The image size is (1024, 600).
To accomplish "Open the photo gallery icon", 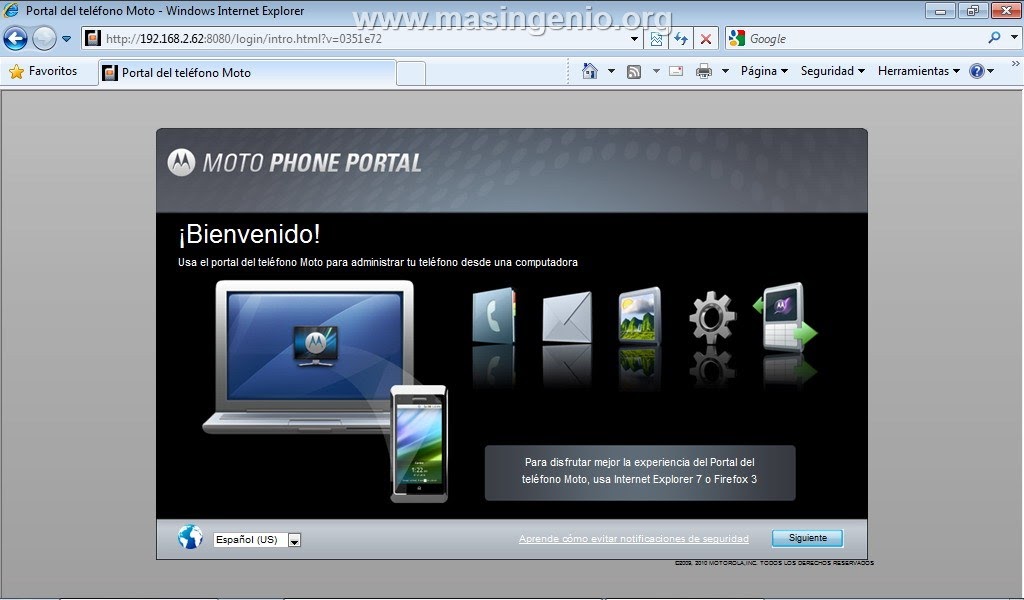I will tap(640, 315).
